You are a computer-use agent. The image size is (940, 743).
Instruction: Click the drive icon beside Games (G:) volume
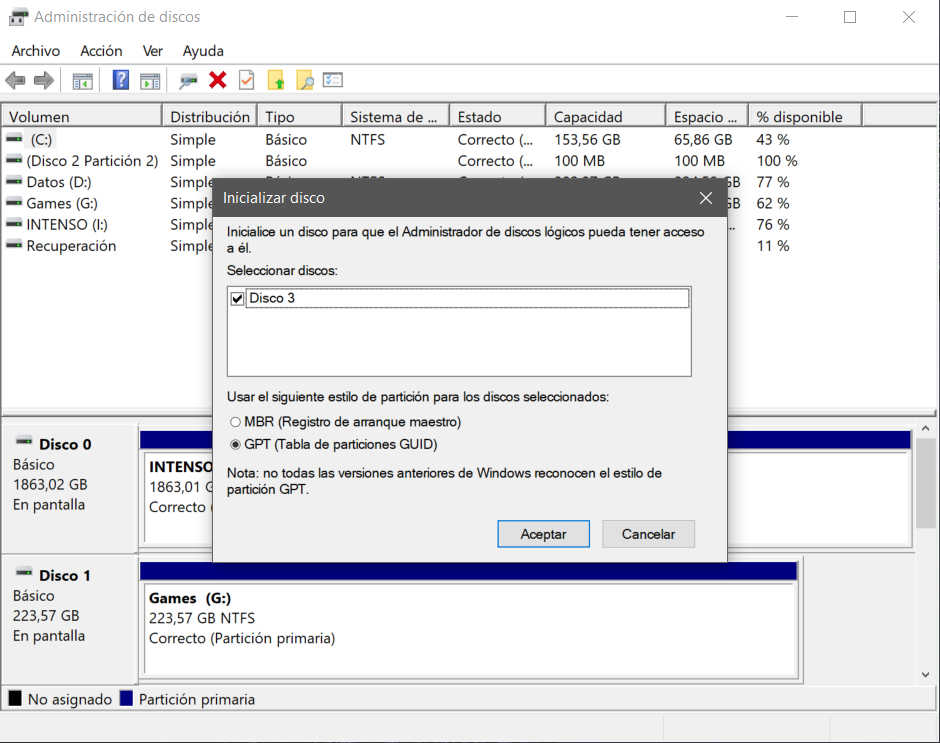coord(14,202)
